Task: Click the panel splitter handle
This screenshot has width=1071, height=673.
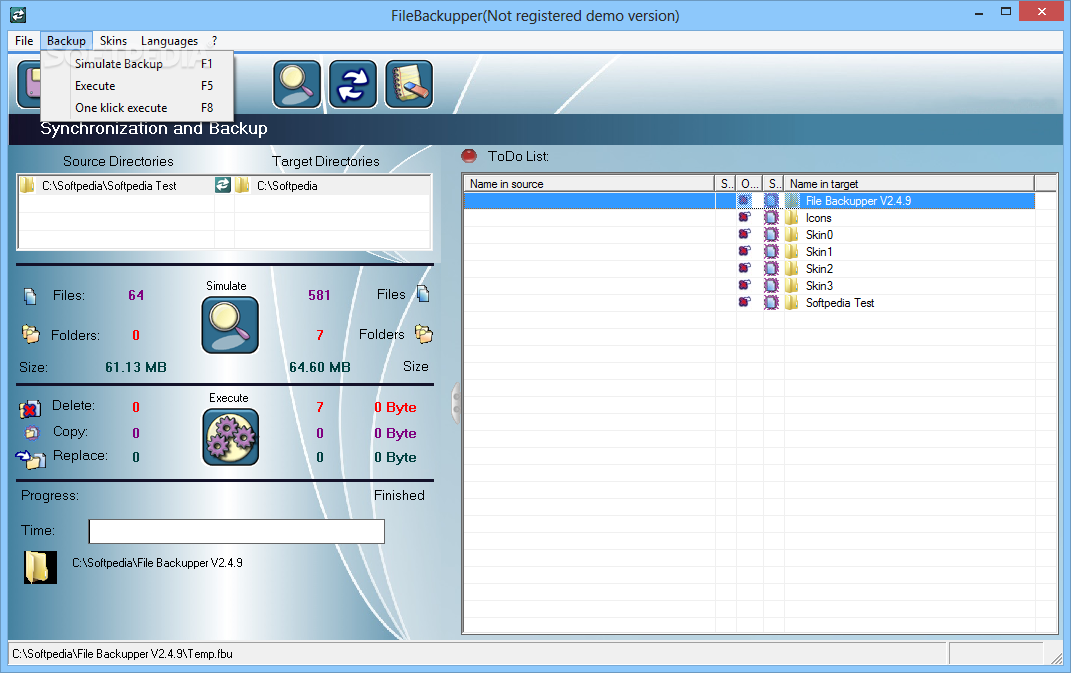Action: tap(456, 403)
